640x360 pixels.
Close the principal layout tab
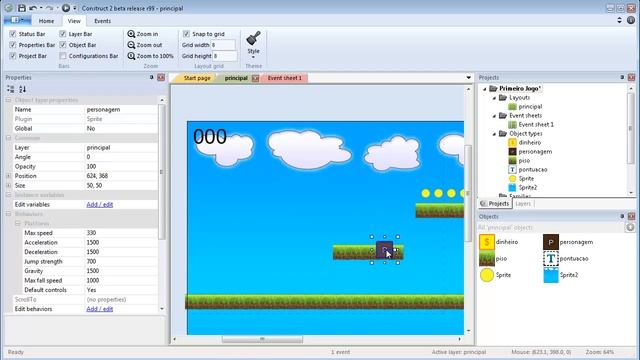256,78
